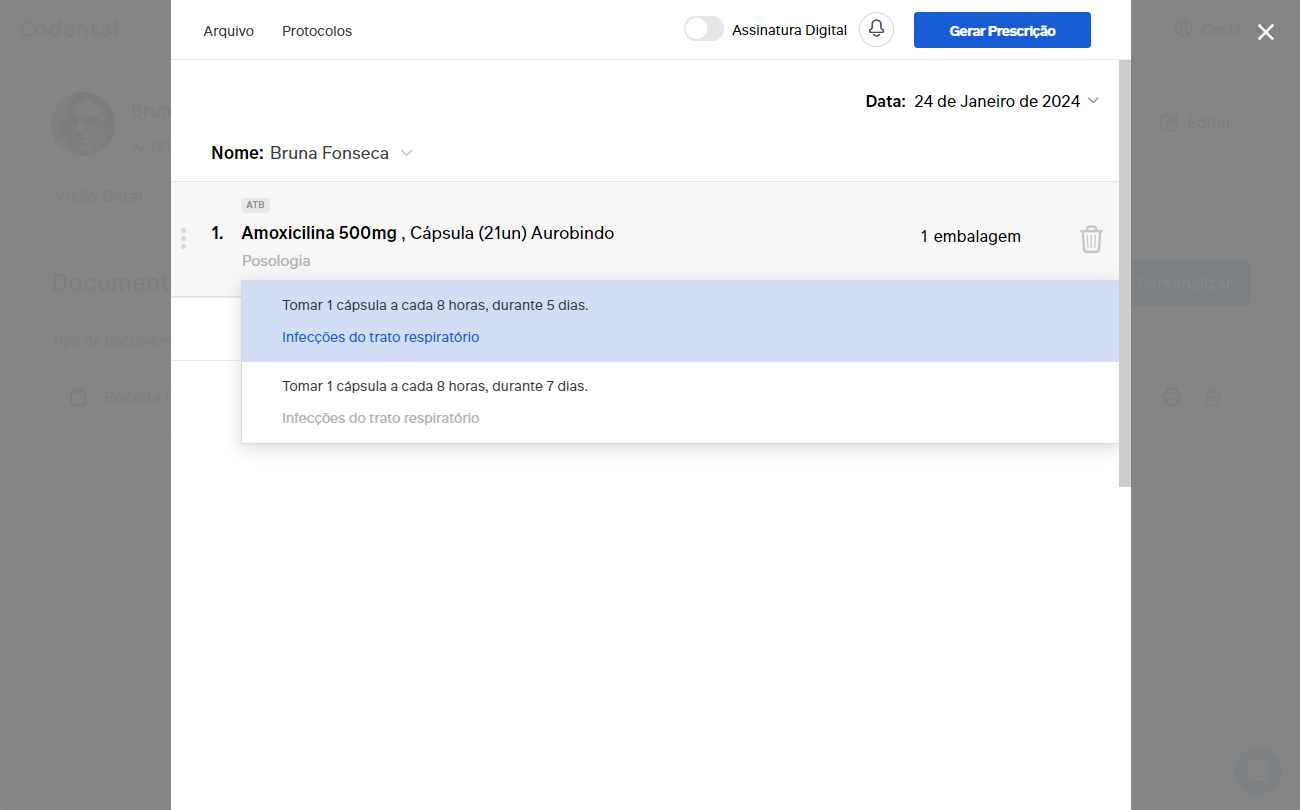The width and height of the screenshot is (1300, 810).
Task: Click the 1 embalagem quantity text
Action: 970,237
